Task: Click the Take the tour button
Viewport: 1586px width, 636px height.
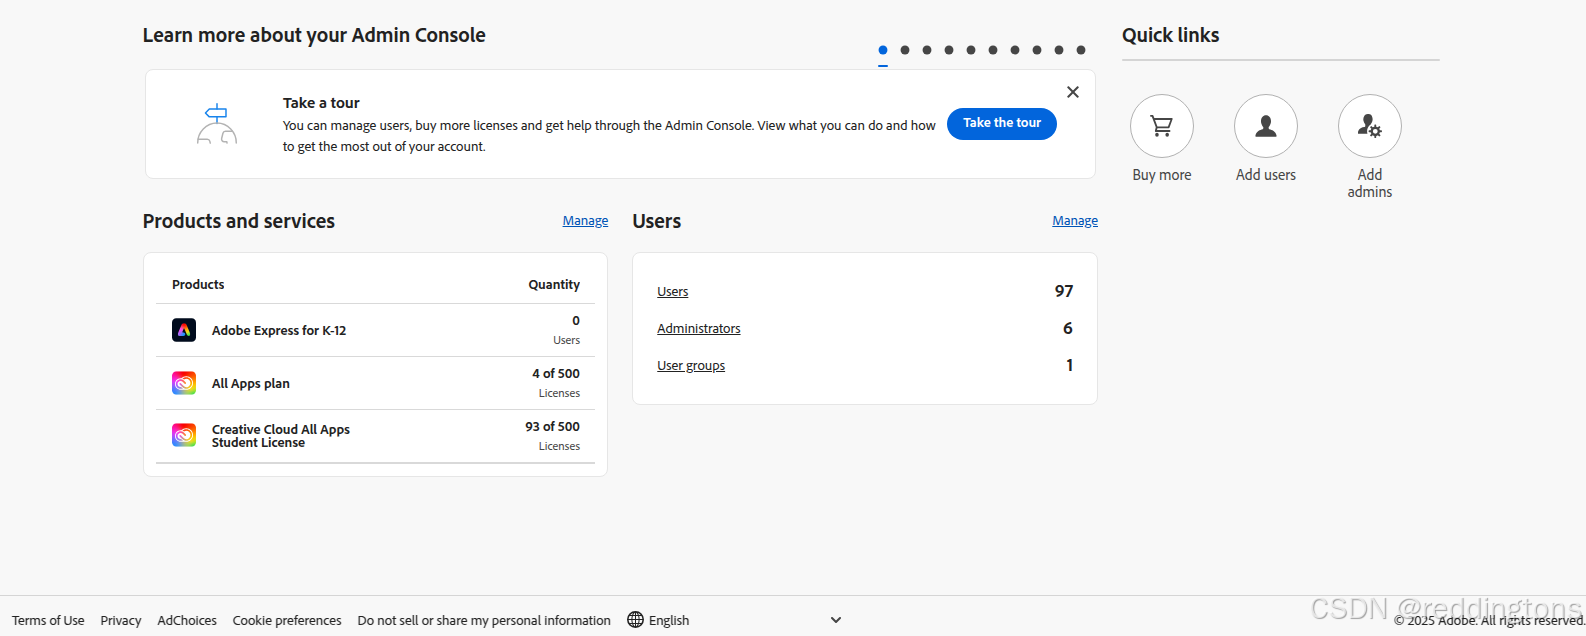Action: coord(1002,123)
